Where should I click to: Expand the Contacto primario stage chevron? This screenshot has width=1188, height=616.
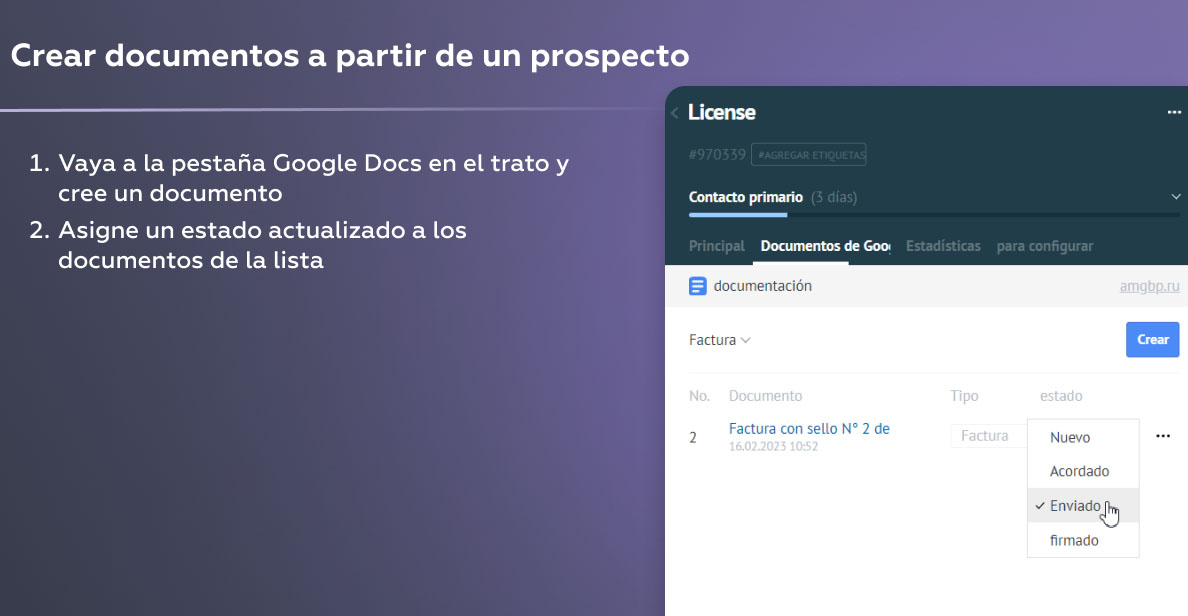(x=1175, y=197)
